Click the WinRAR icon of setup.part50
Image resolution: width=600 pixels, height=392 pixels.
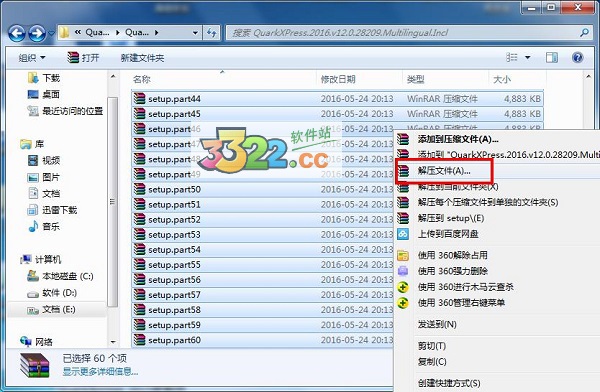[140, 189]
